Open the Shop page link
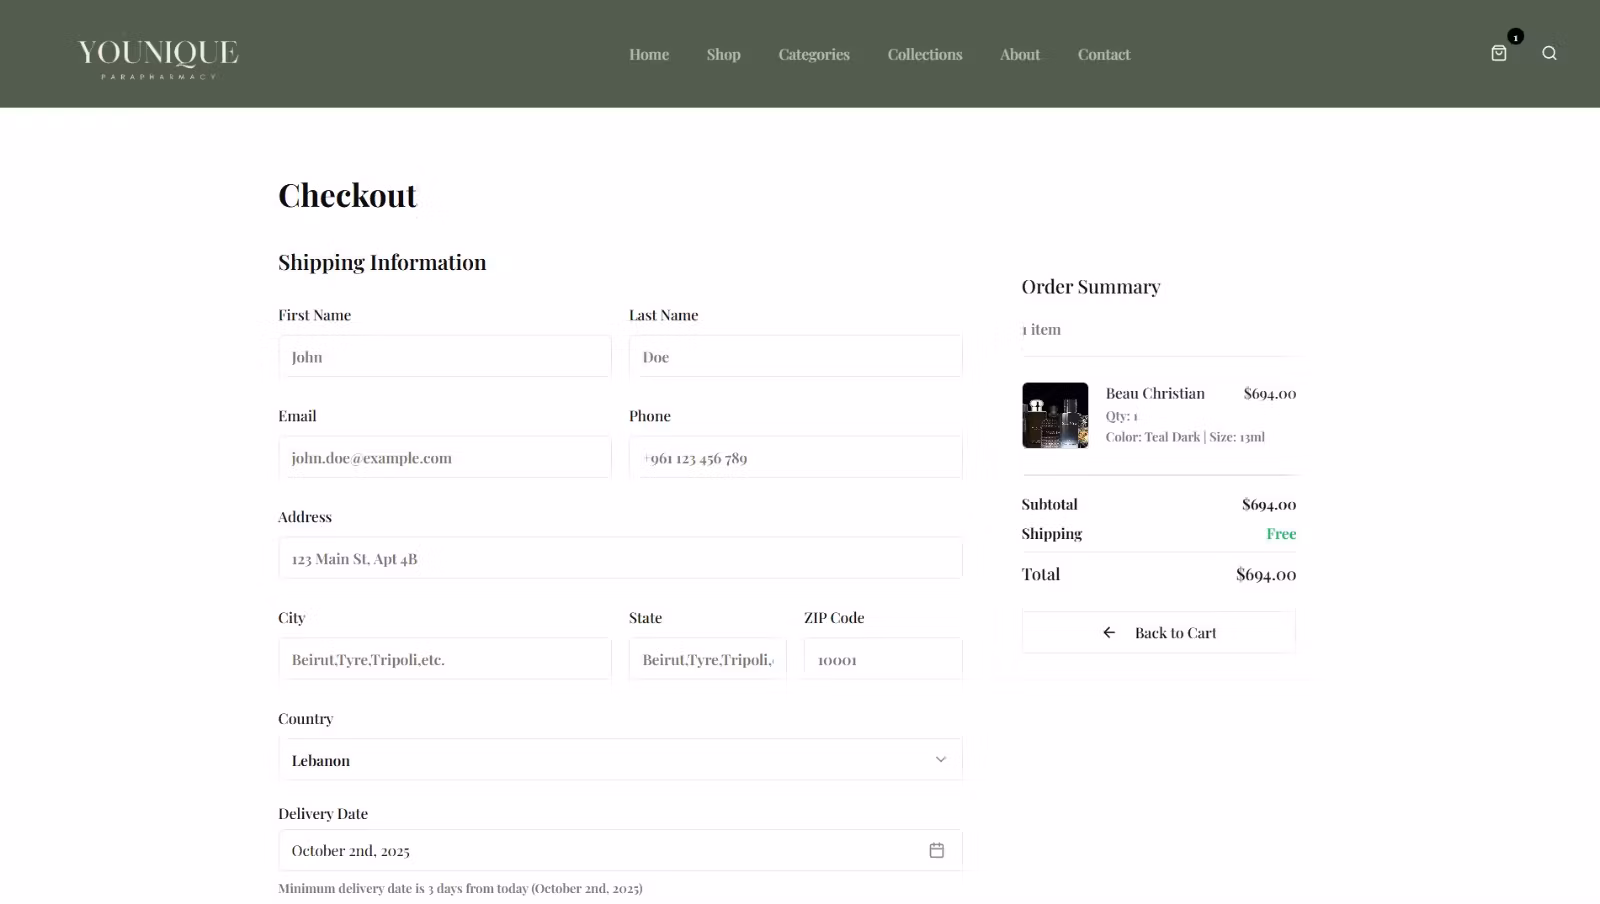Image resolution: width=1600 pixels, height=904 pixels. [722, 54]
